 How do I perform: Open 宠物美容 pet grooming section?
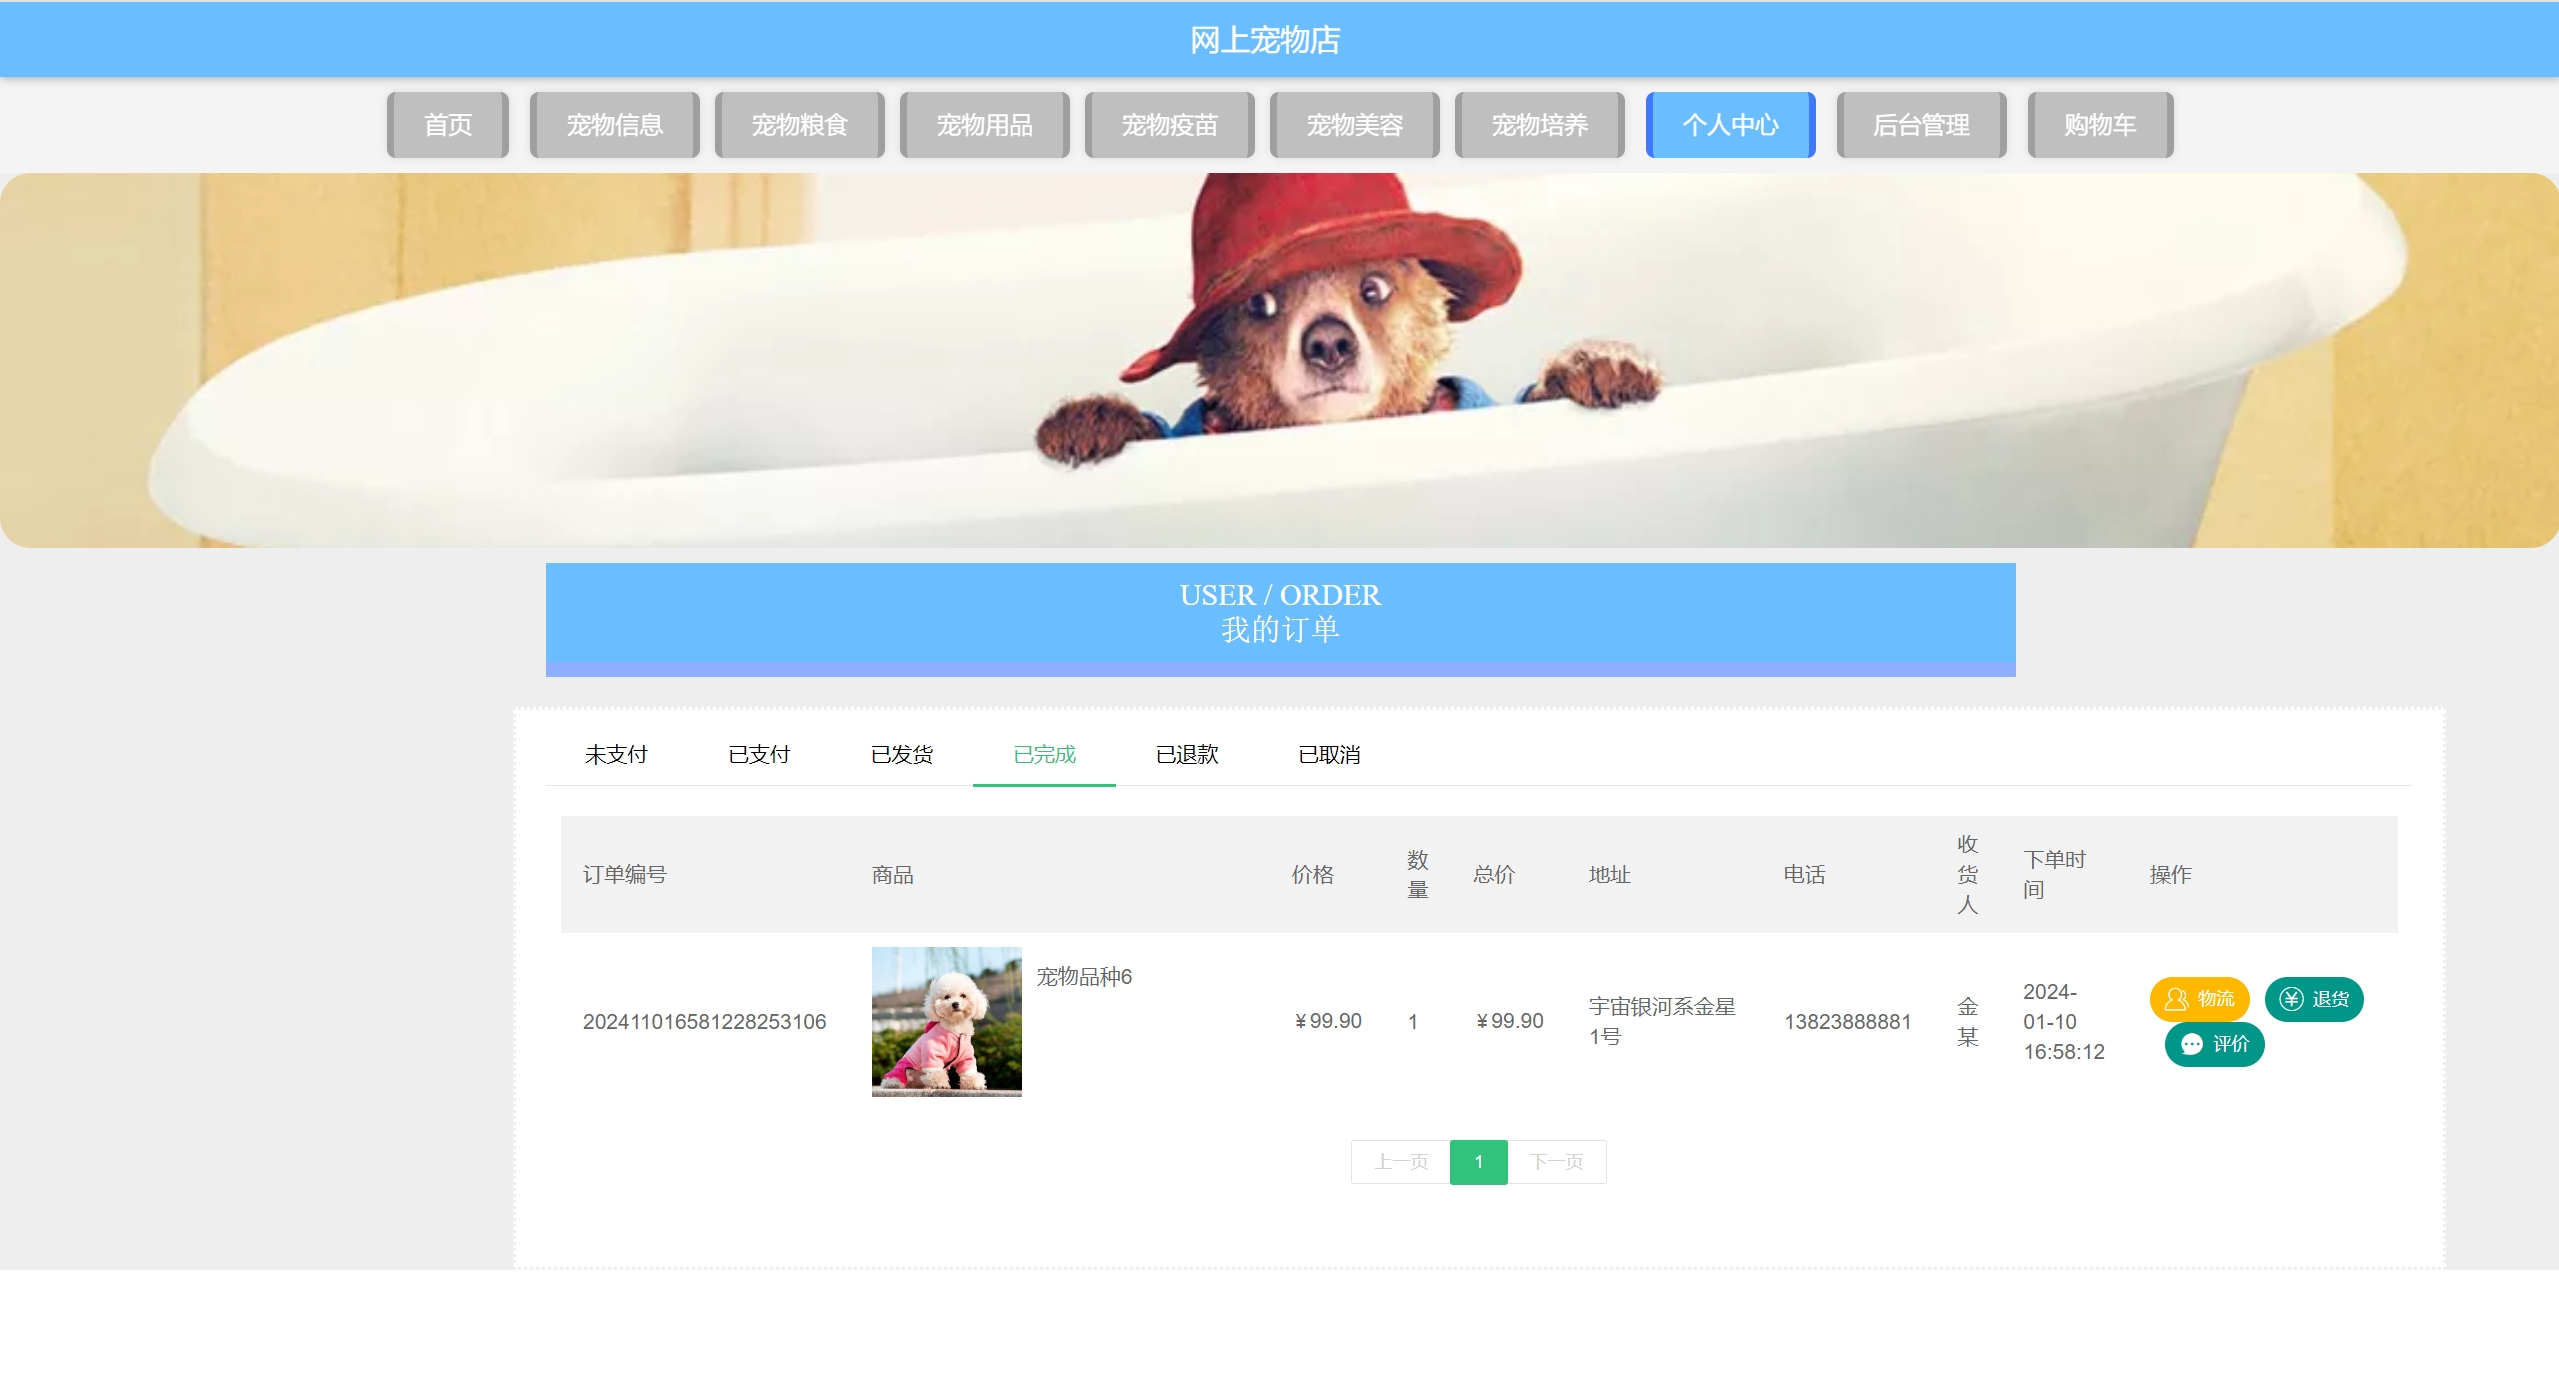tap(1354, 125)
